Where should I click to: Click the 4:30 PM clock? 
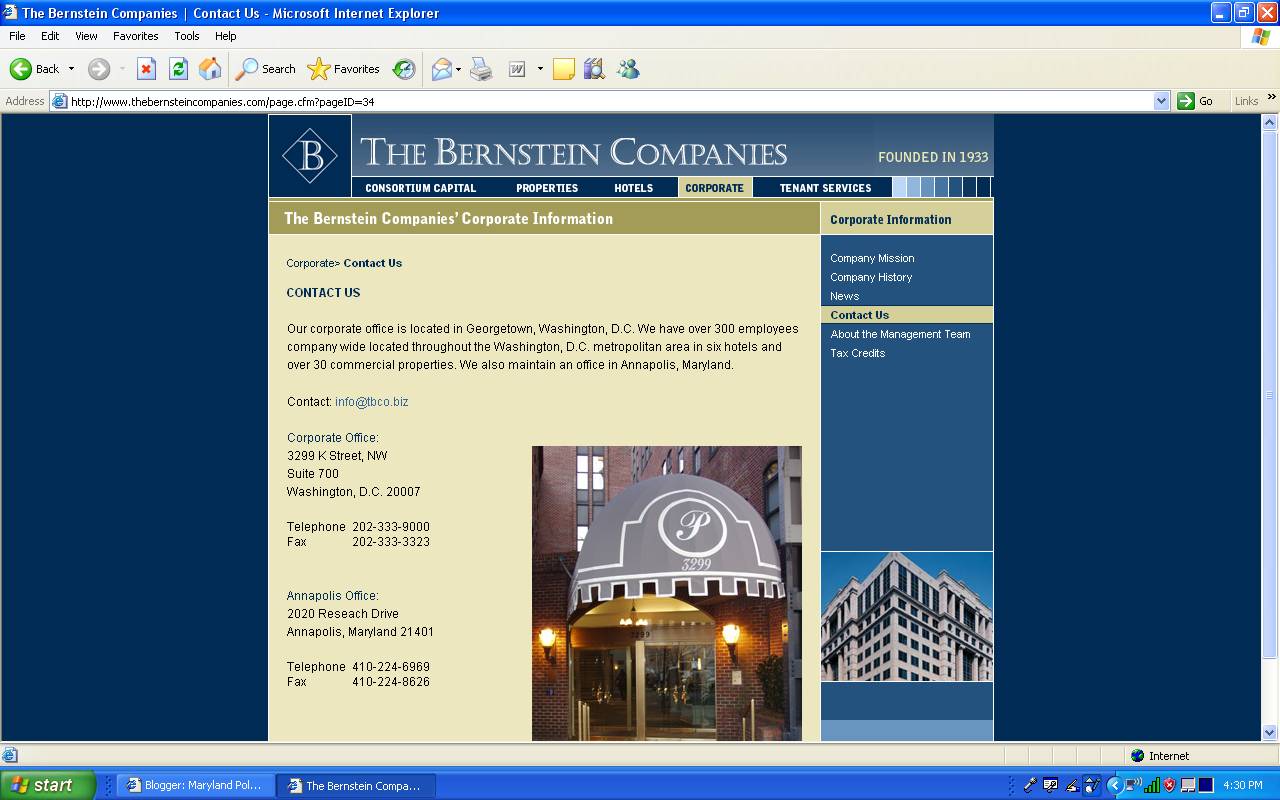[1242, 786]
